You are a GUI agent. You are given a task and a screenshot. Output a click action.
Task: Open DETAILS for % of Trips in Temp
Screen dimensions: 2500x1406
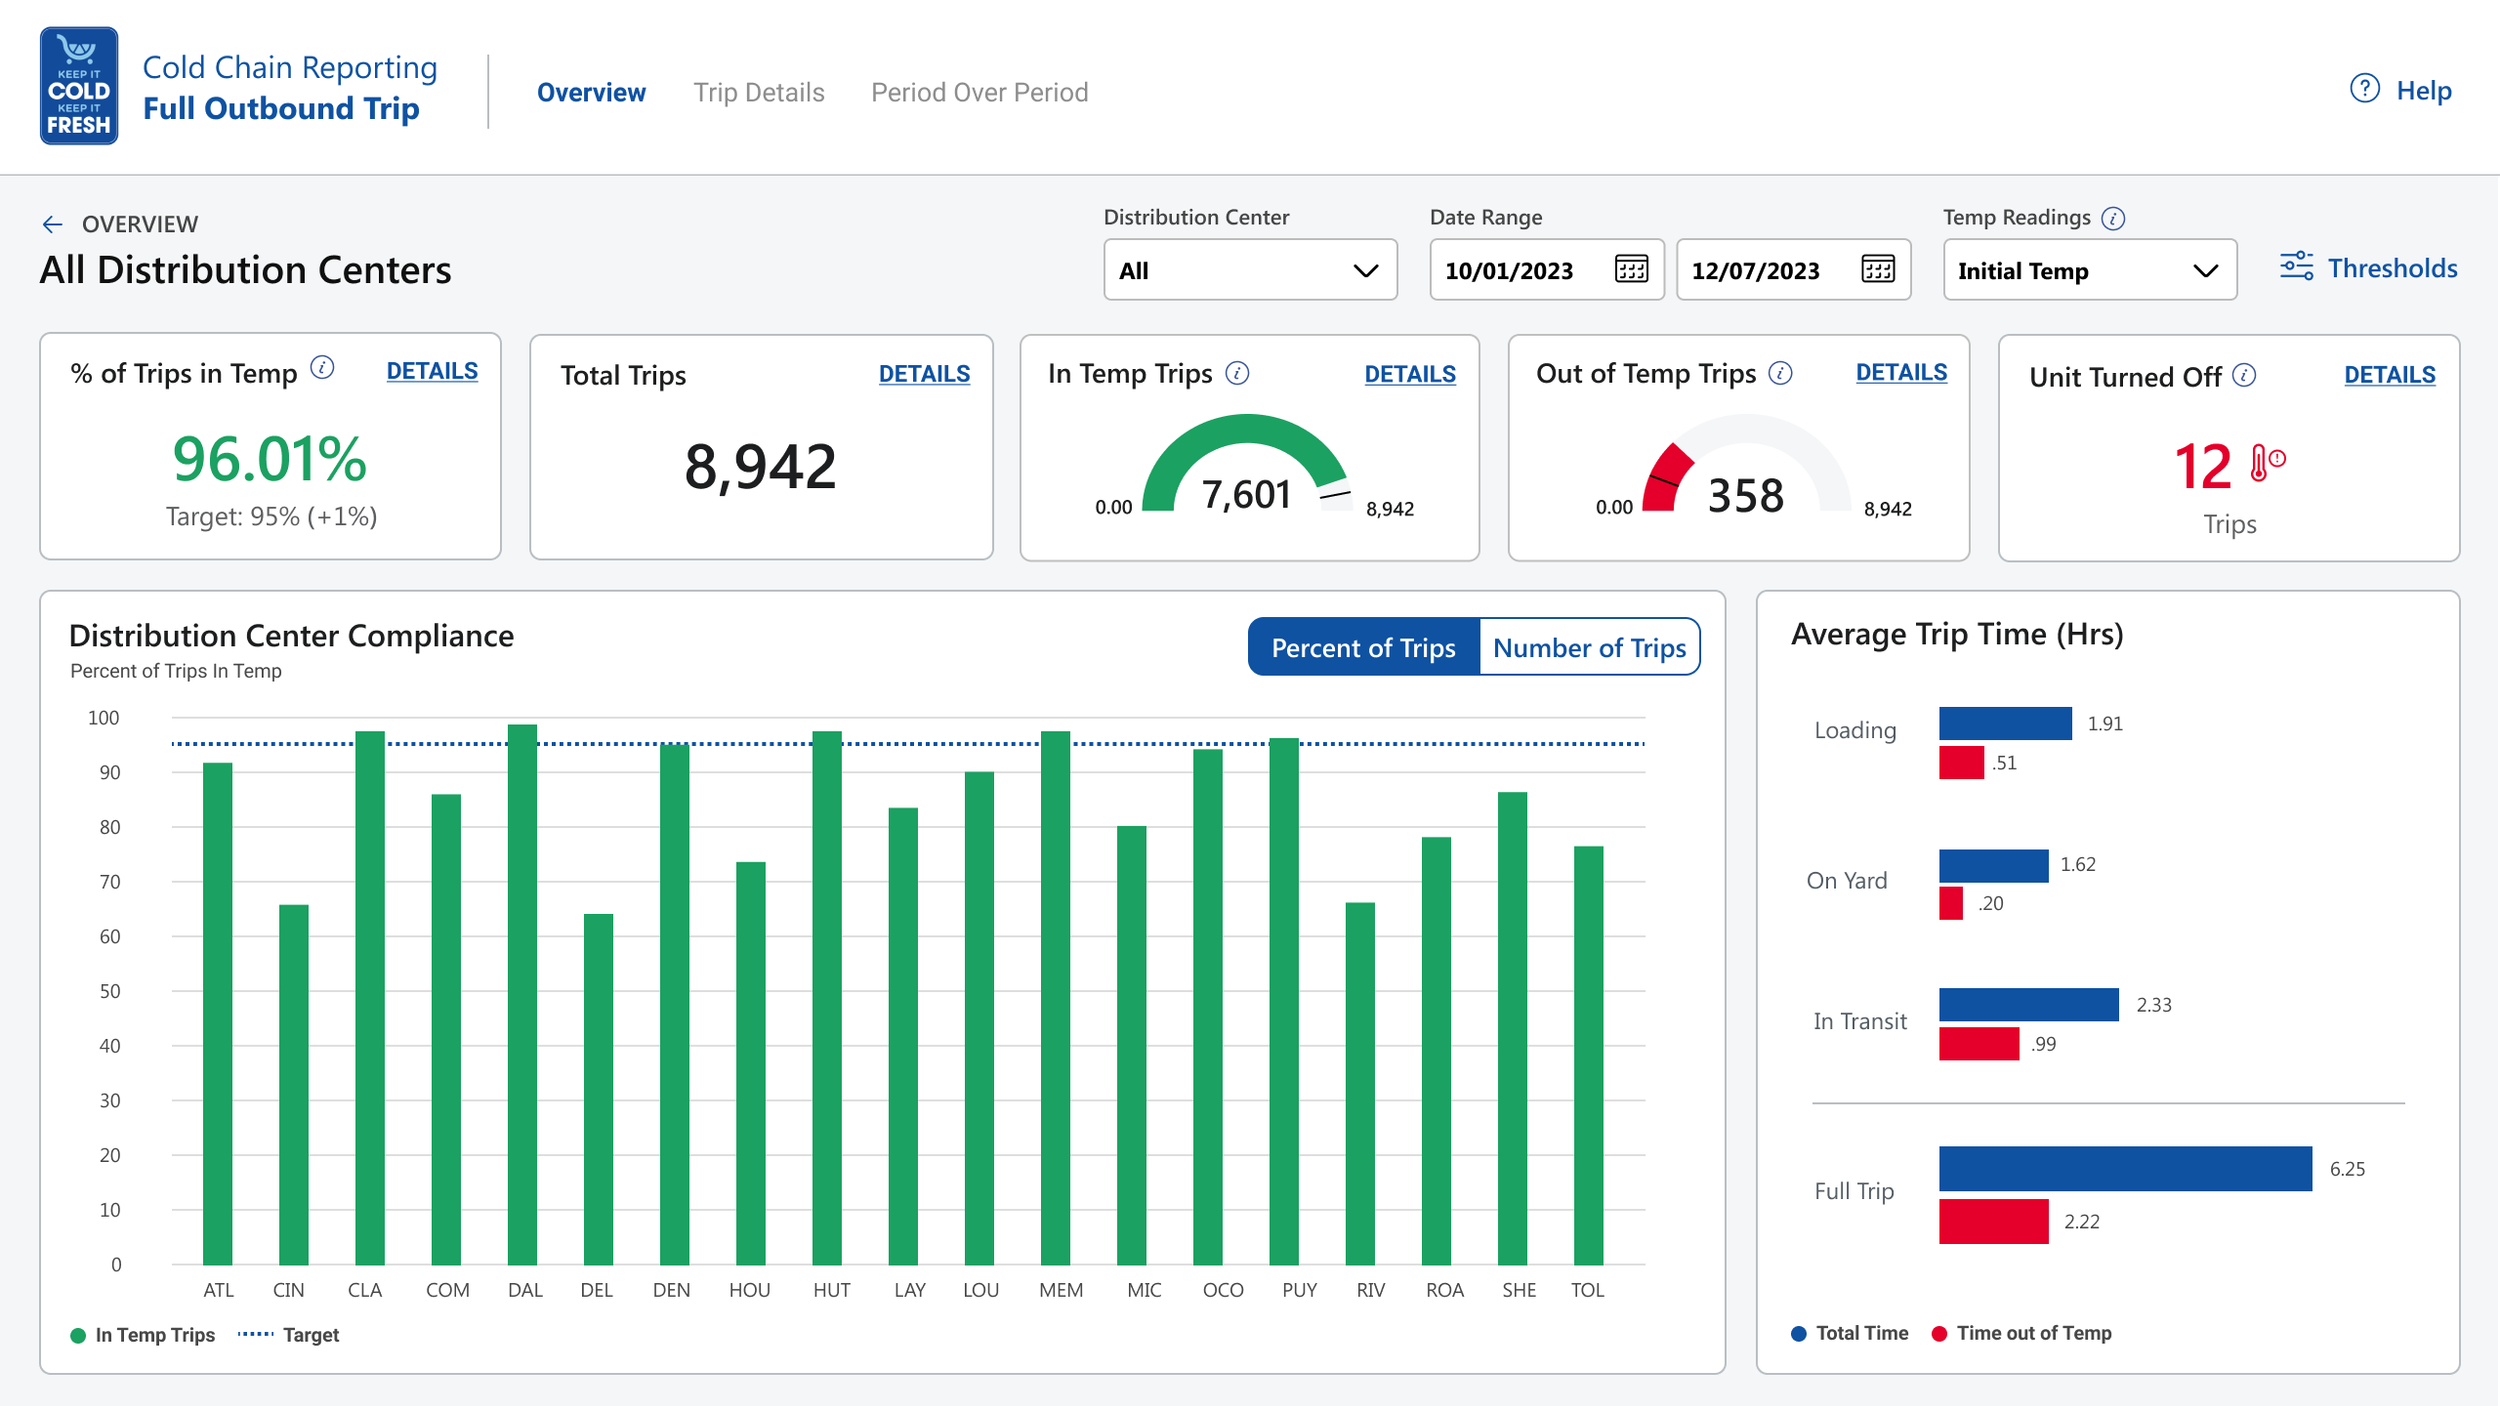point(432,371)
